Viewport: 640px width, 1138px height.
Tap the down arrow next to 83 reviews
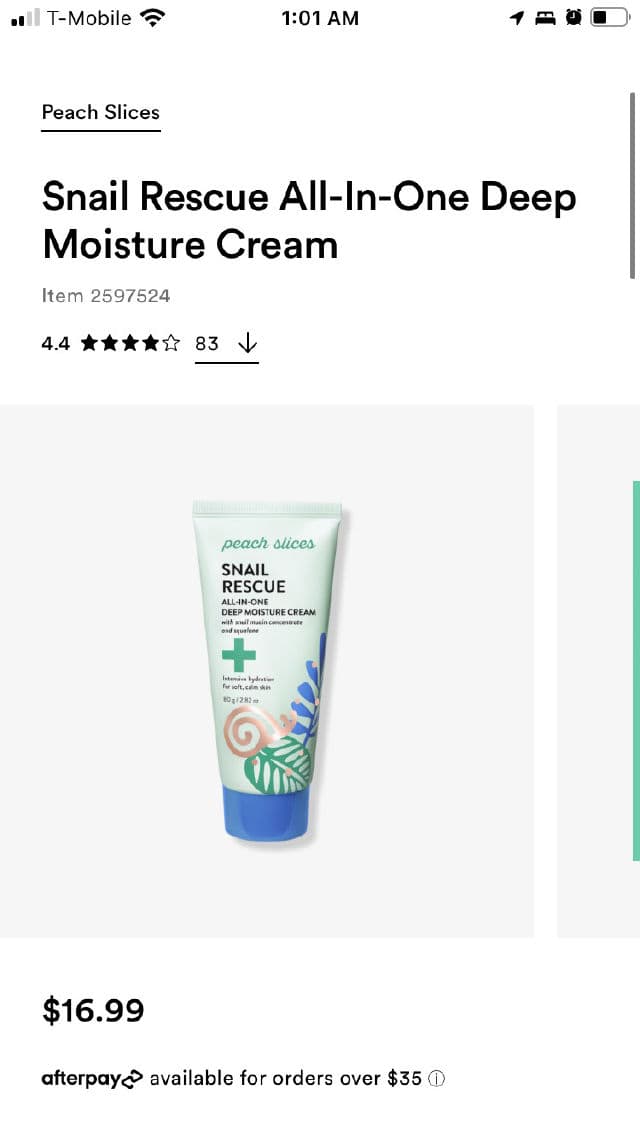coord(247,343)
